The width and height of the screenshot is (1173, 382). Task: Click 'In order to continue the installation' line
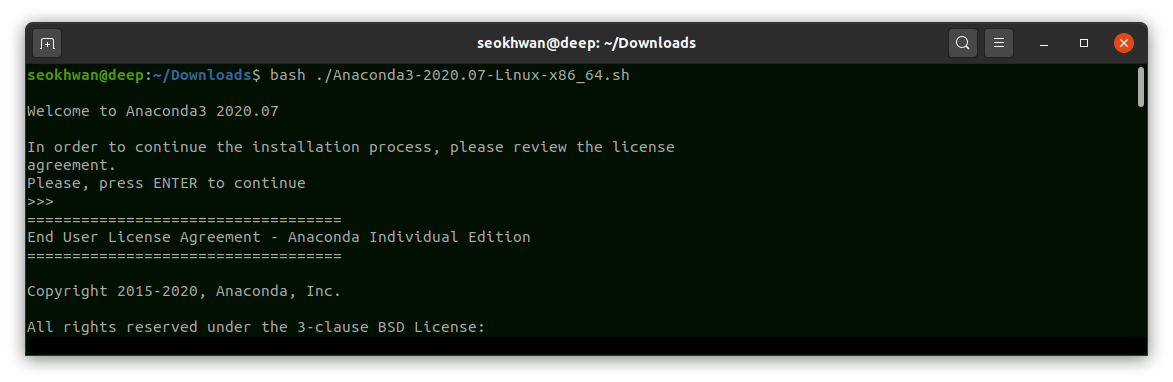tap(351, 147)
